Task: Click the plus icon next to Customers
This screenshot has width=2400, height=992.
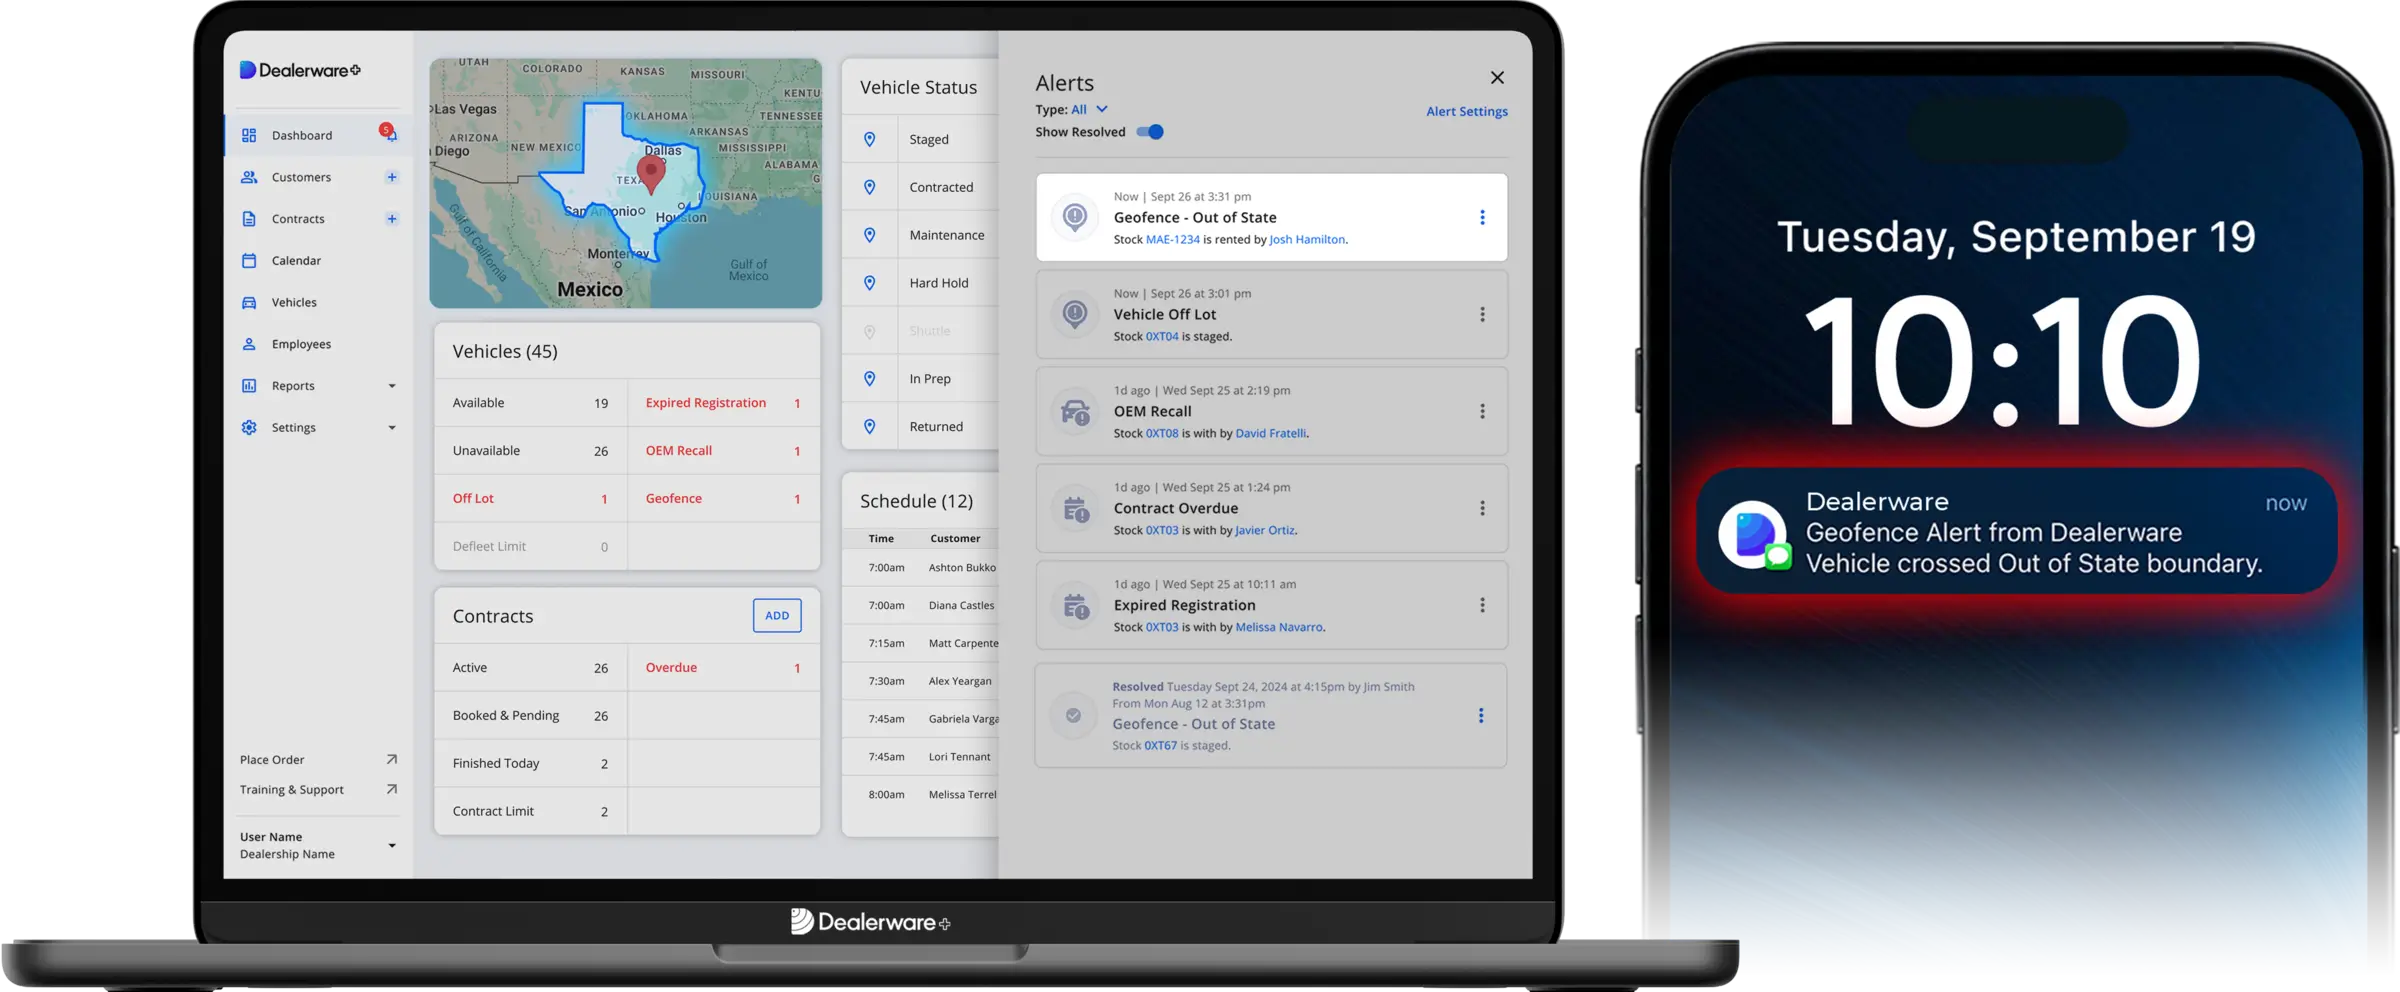Action: click(392, 177)
